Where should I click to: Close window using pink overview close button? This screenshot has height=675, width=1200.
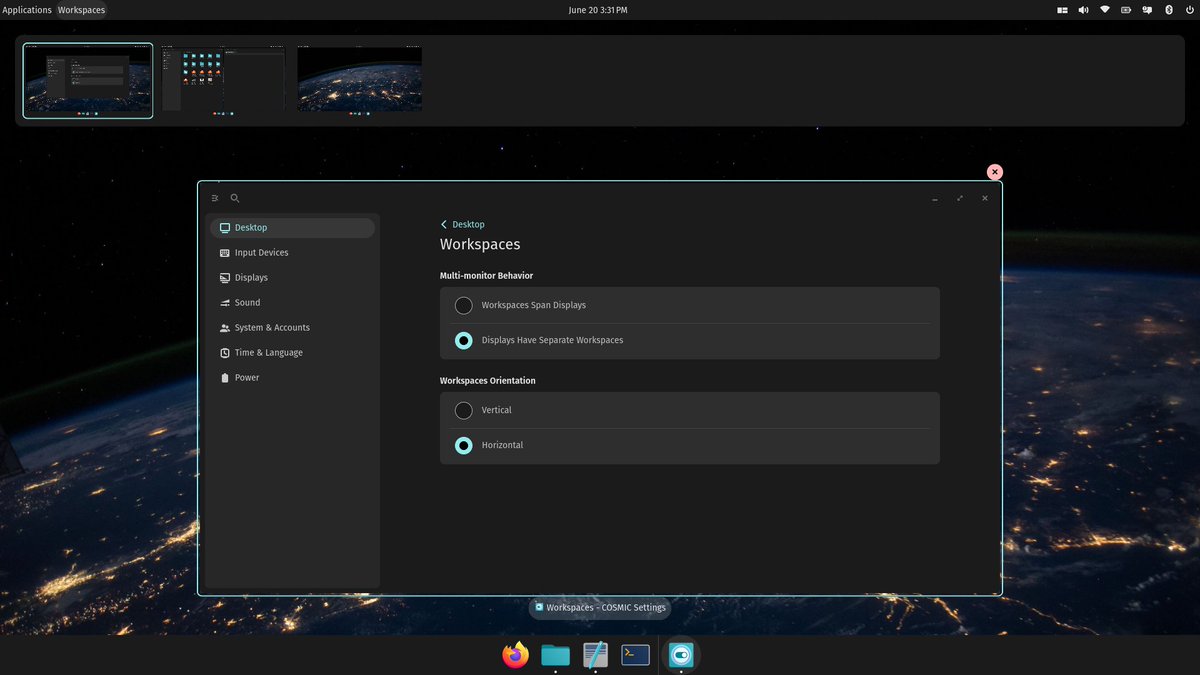point(994,172)
